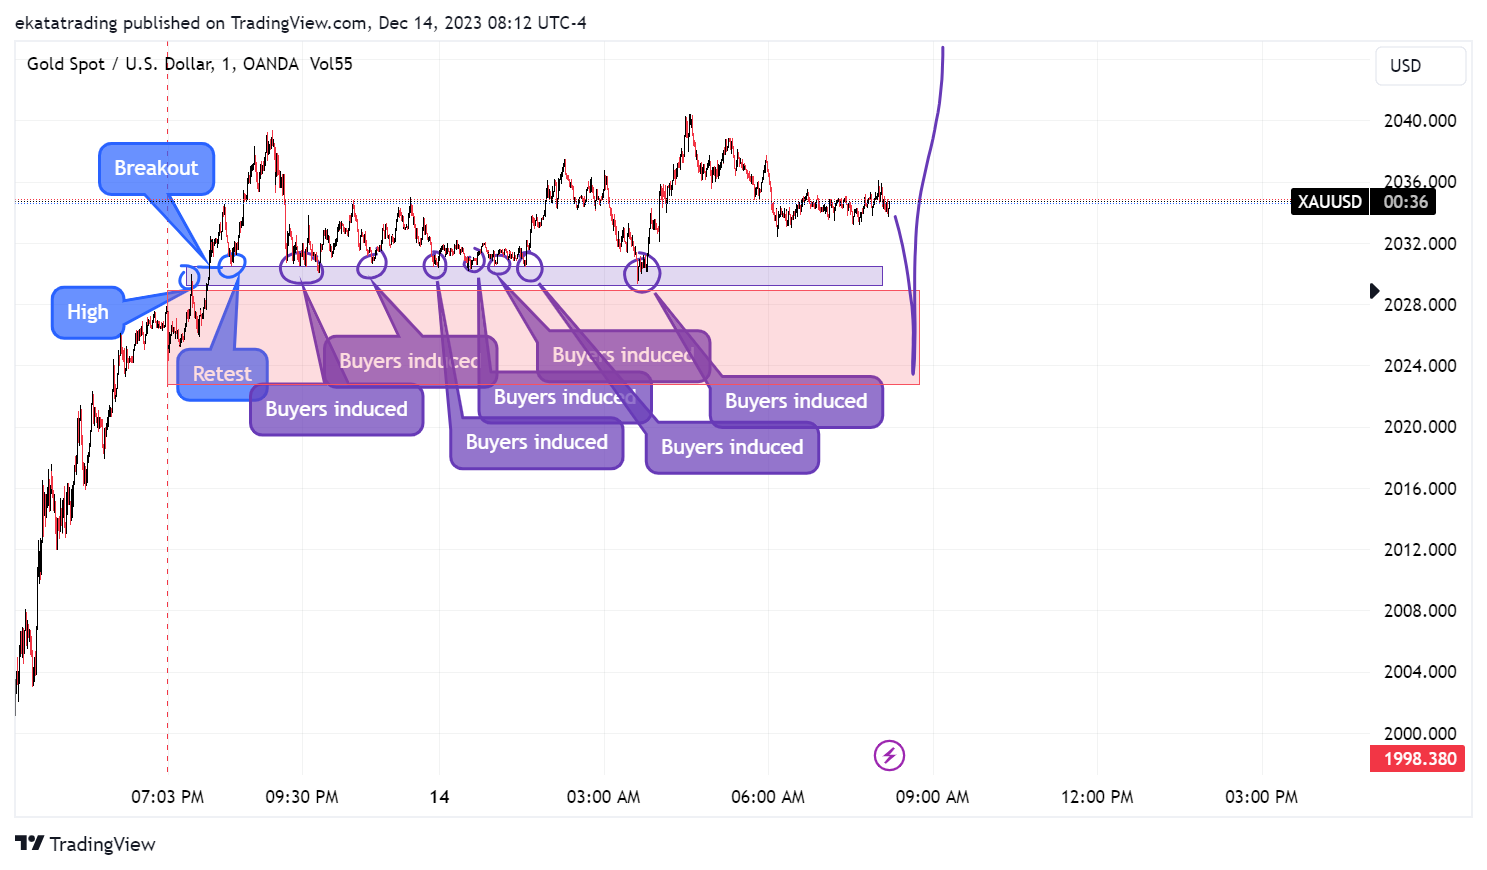Click the 2012.000 price axis label

tap(1420, 550)
